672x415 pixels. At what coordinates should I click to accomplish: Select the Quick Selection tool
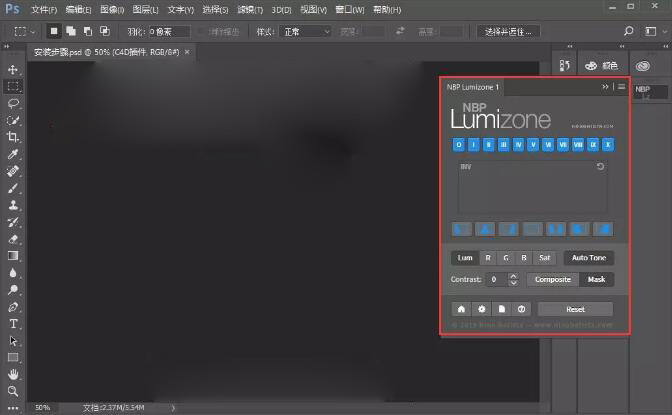point(13,120)
